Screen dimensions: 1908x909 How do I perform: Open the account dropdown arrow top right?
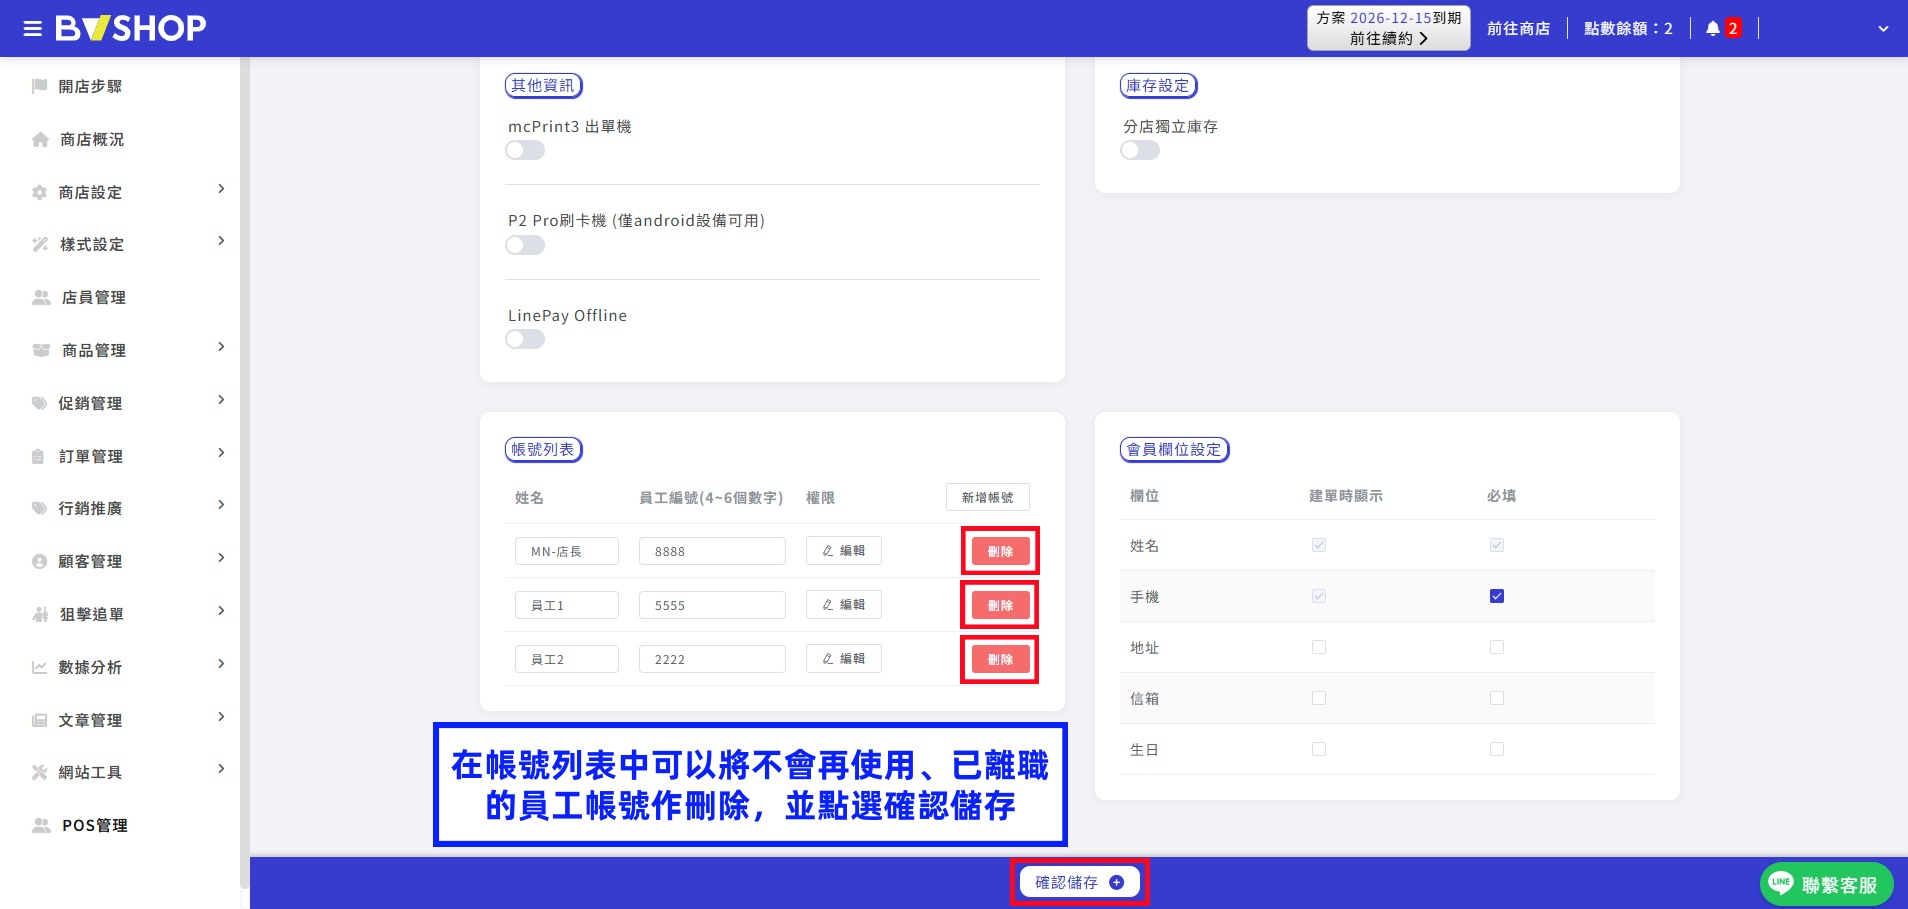1883,29
